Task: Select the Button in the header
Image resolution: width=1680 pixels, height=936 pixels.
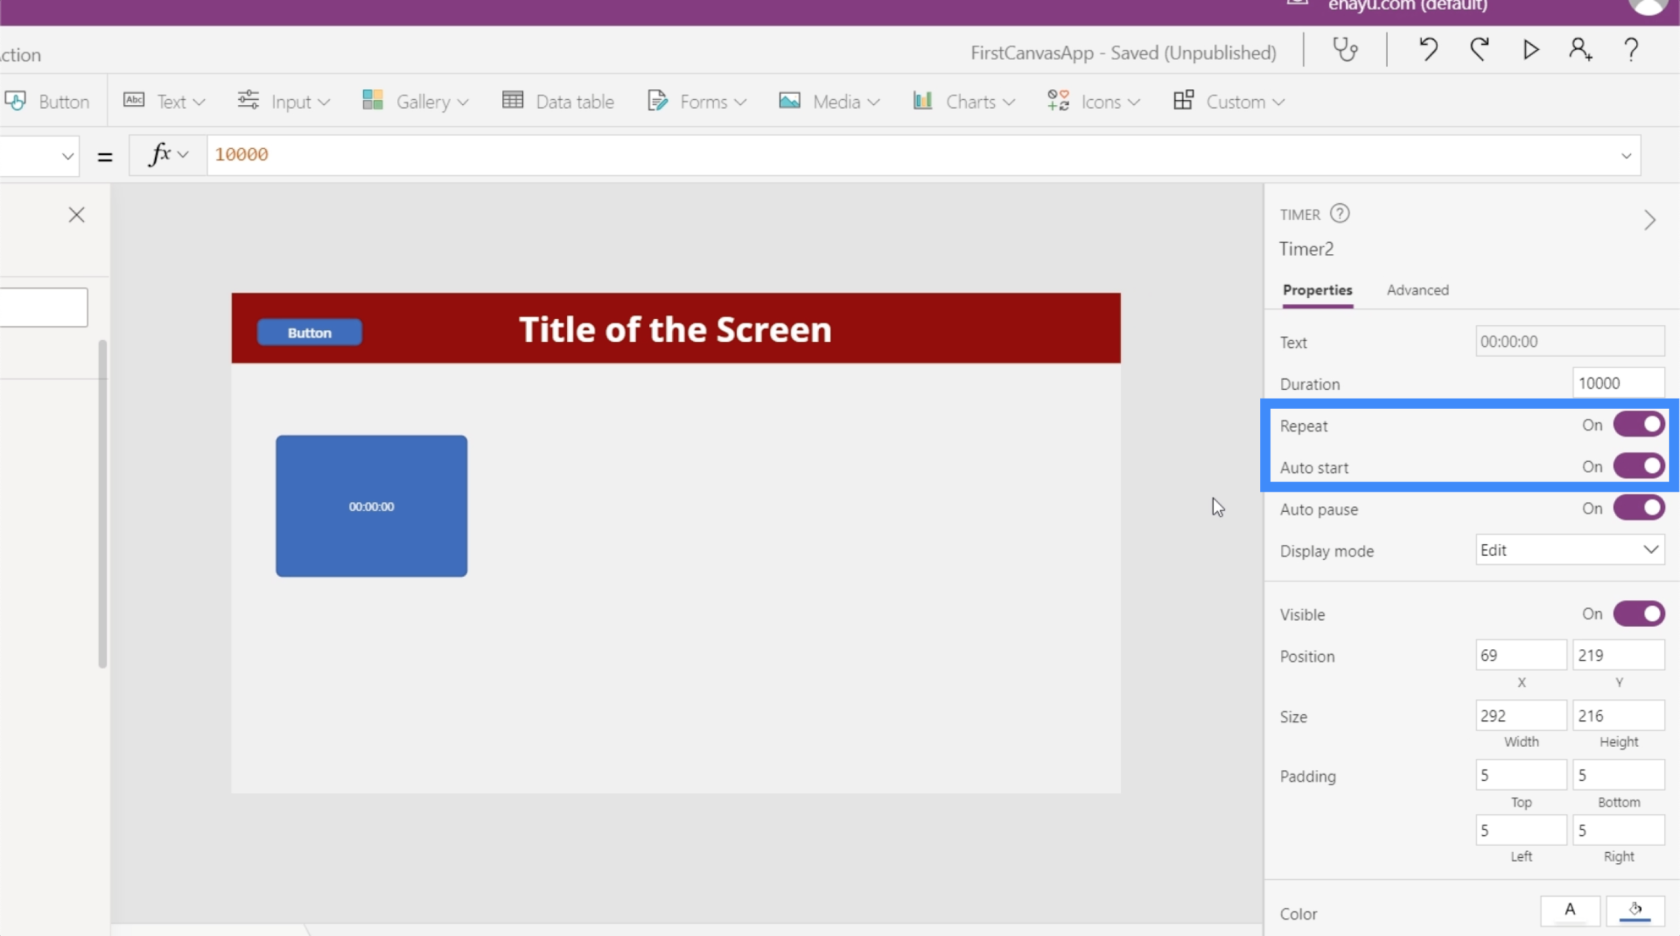Action: click(x=310, y=332)
